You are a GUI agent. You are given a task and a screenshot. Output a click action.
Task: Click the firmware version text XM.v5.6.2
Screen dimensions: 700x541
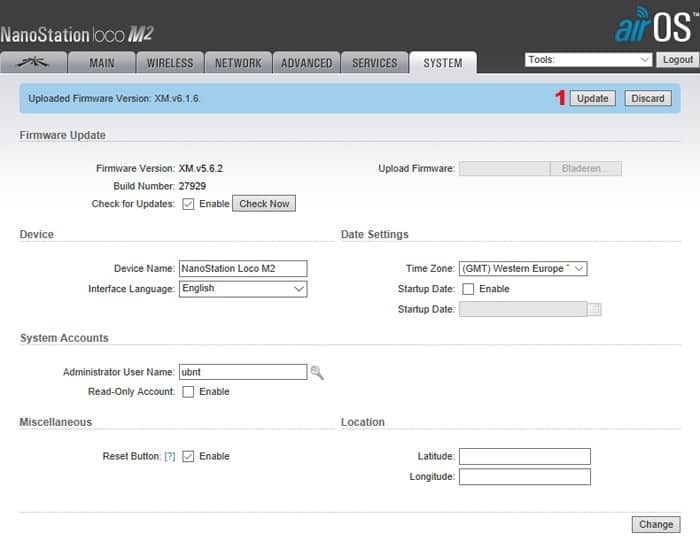point(201,168)
